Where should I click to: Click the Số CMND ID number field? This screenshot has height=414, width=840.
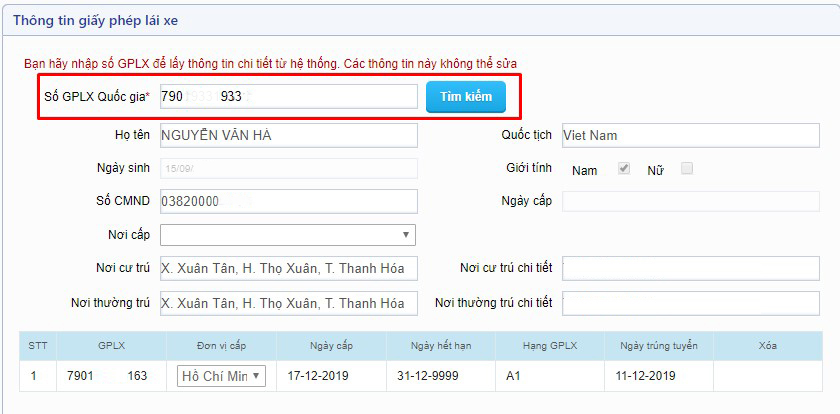[287, 201]
